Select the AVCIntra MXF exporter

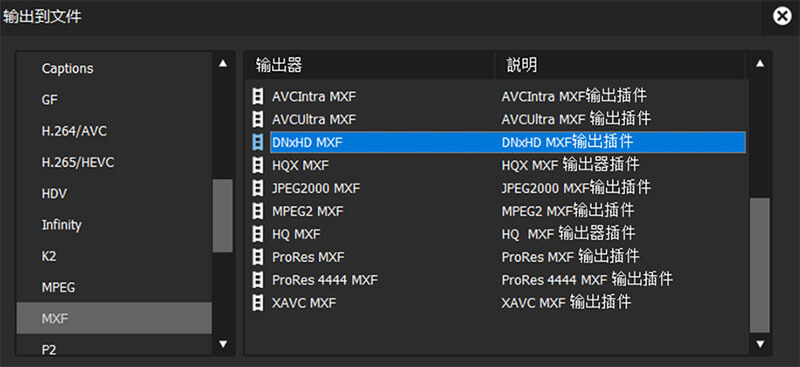pos(314,96)
